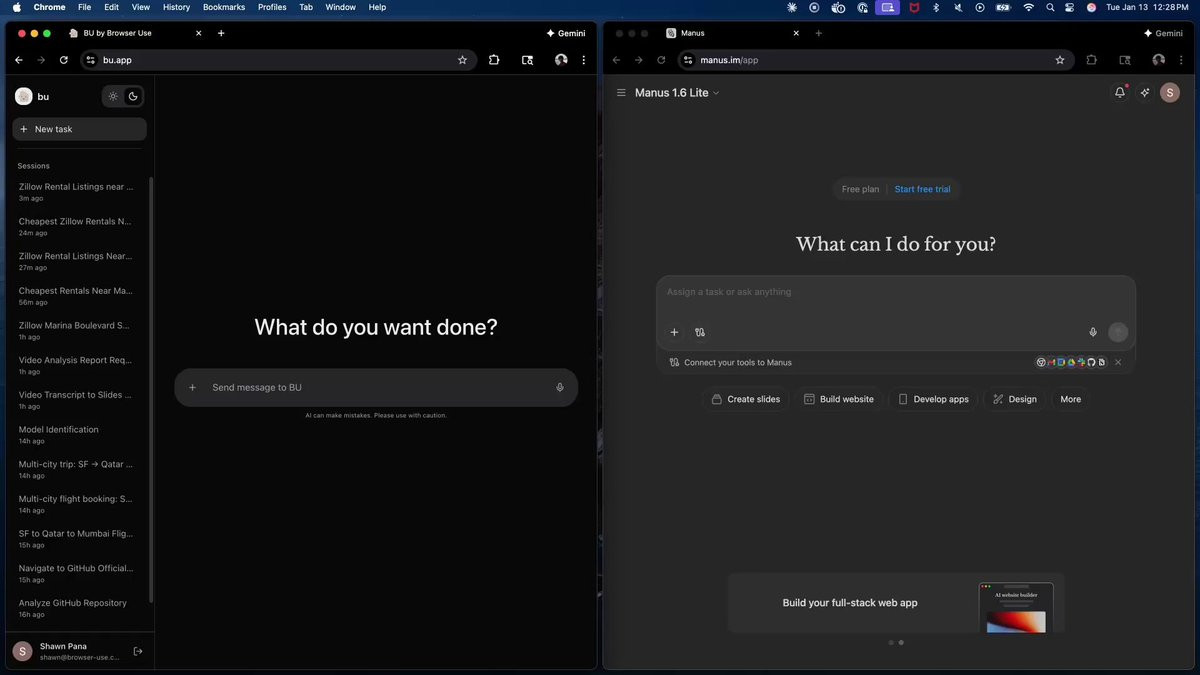Open the Manus user profile avatar
Viewport: 1200px width, 675px height.
pyautogui.click(x=1170, y=93)
